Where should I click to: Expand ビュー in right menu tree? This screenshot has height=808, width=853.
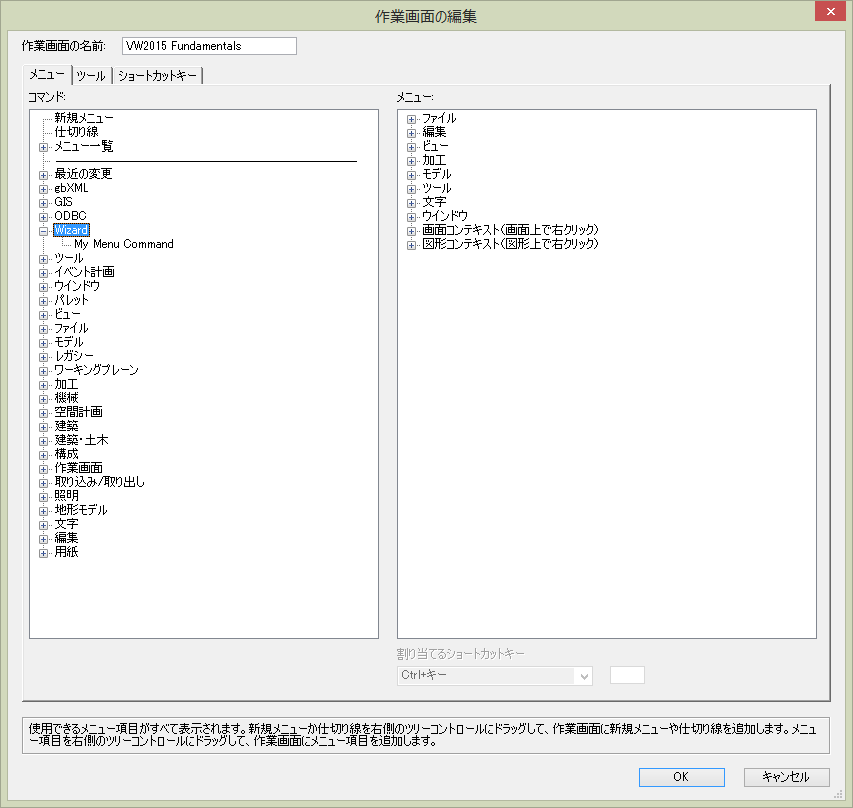[x=411, y=147]
